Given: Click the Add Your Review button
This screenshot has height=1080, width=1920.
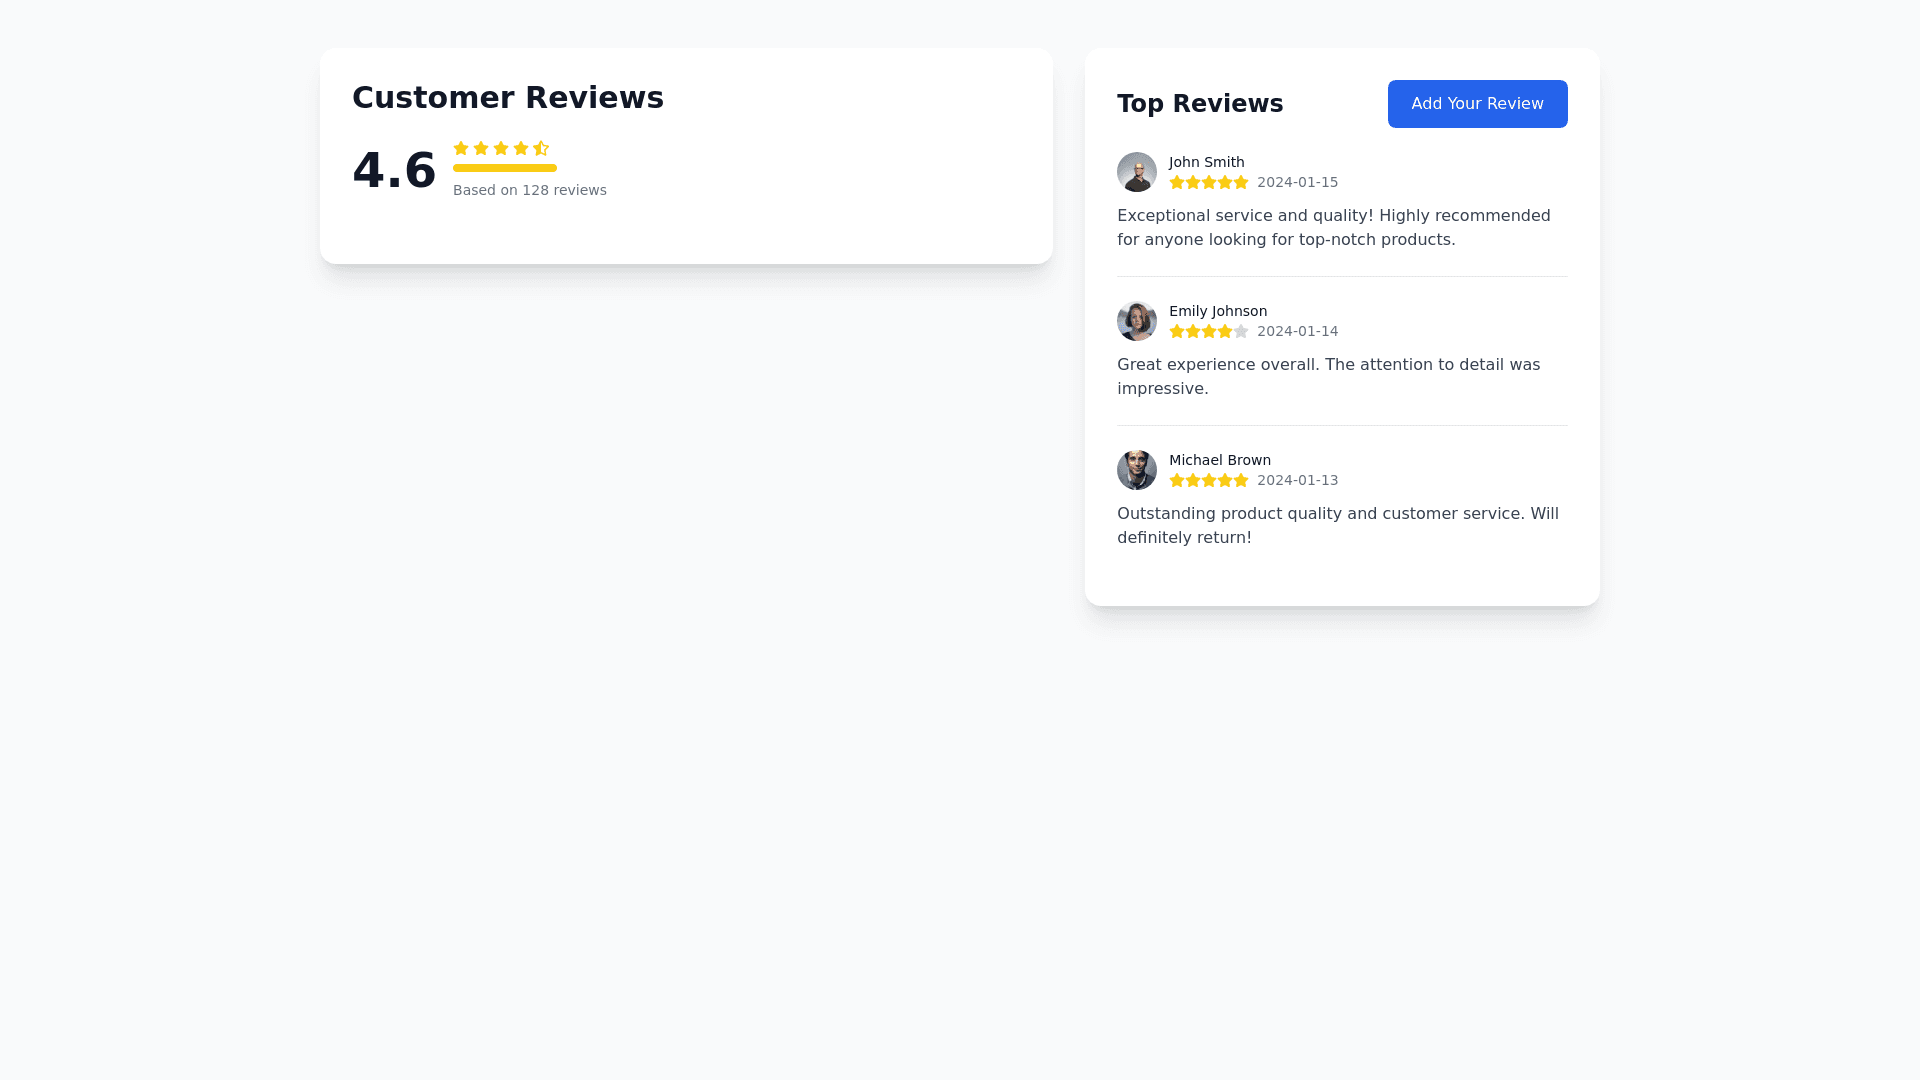Looking at the screenshot, I should click(1477, 104).
